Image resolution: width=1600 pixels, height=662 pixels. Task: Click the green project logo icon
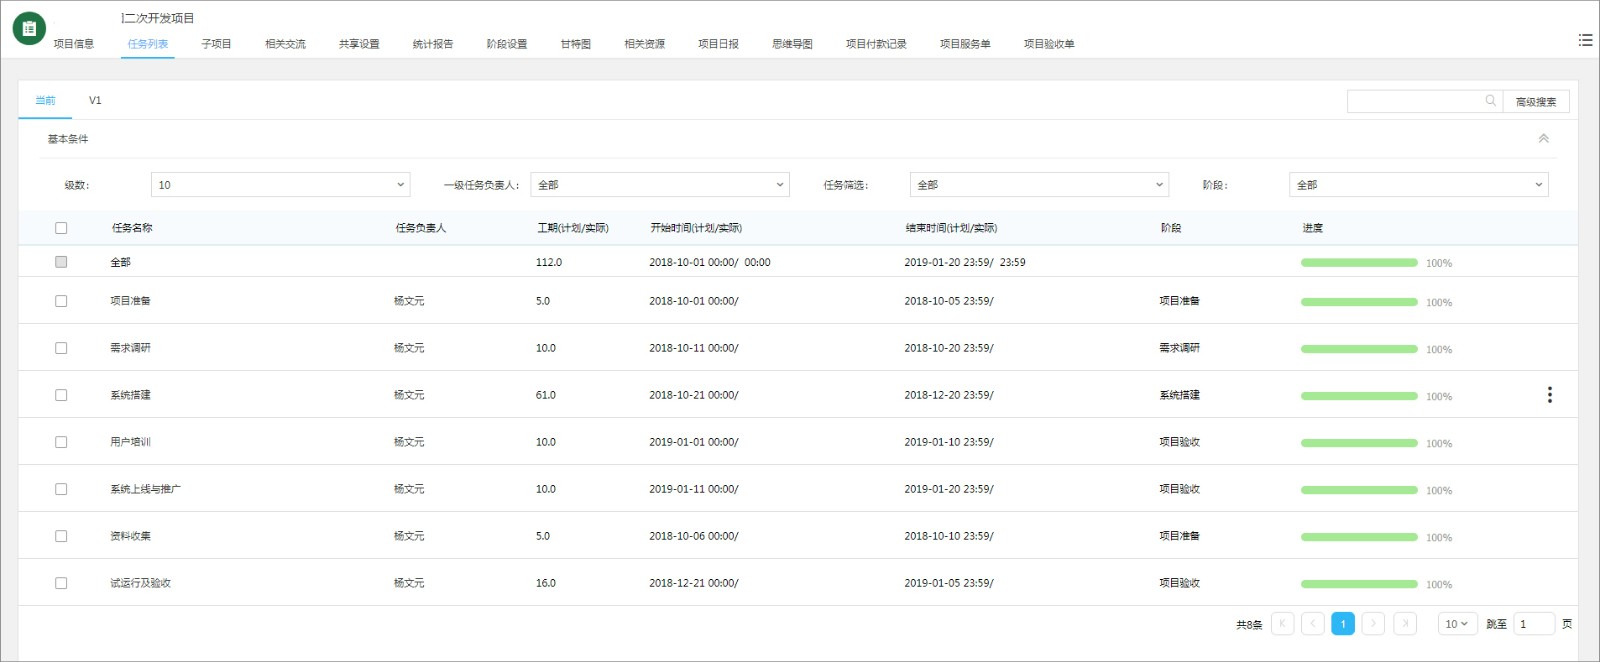(29, 29)
